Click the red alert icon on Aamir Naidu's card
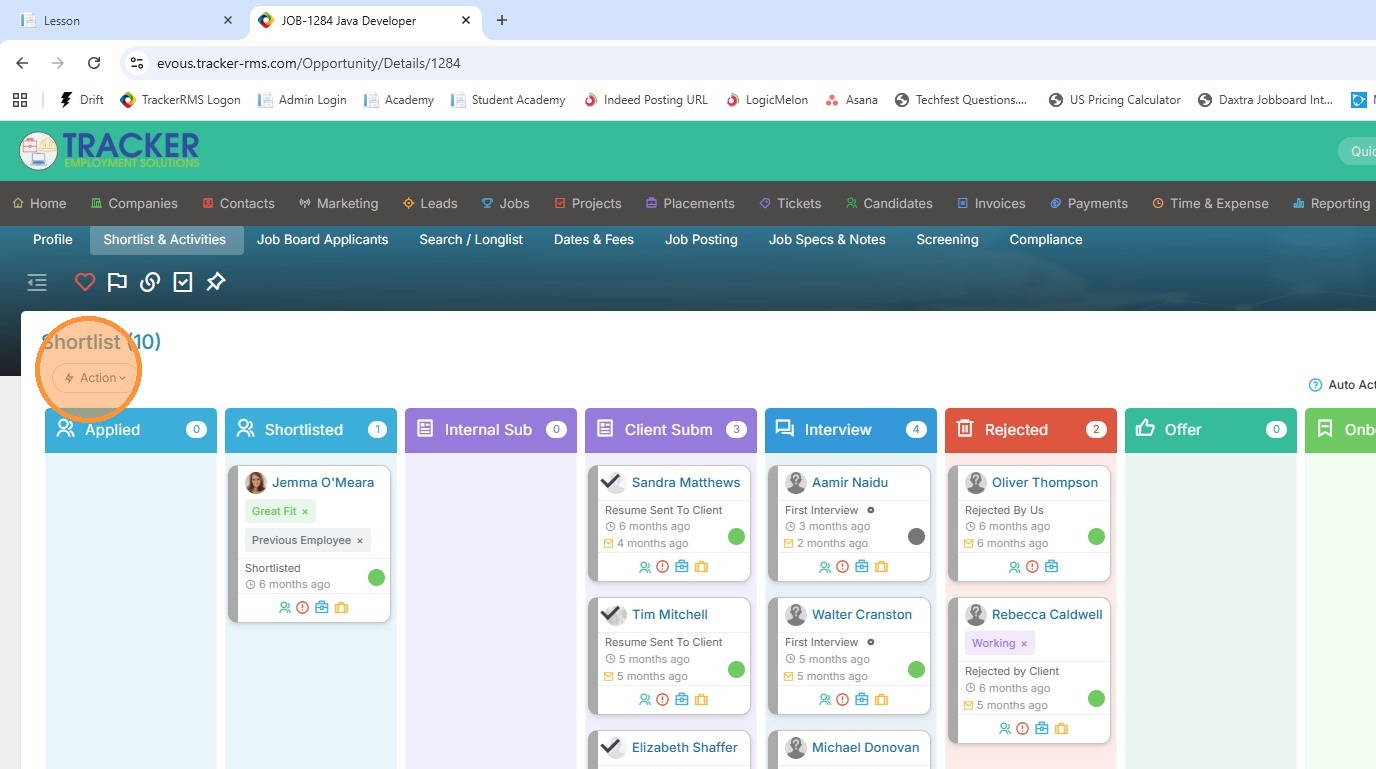The width and height of the screenshot is (1376, 769). point(842,566)
